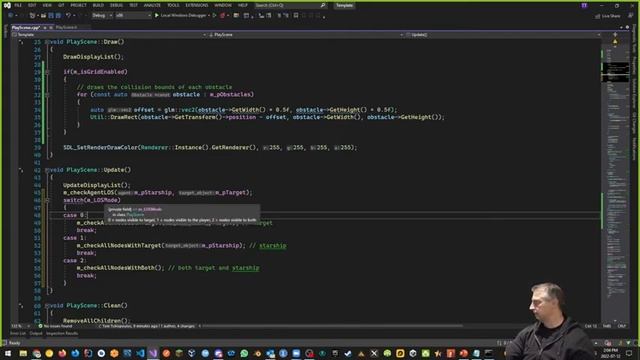Screen dimensions: 640x360
Task: Collapse the PlayScene::Update() function
Action: coord(47,170)
